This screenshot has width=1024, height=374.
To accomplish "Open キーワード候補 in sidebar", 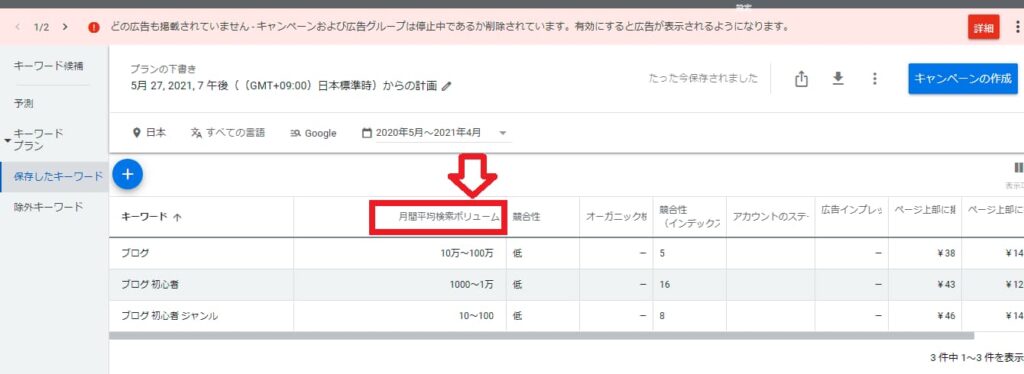I will tap(49, 66).
